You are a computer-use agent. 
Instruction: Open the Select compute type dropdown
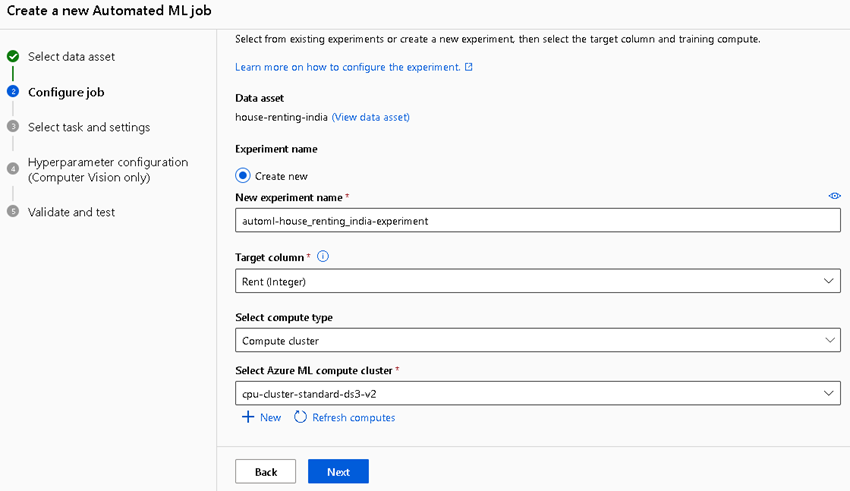[538, 340]
